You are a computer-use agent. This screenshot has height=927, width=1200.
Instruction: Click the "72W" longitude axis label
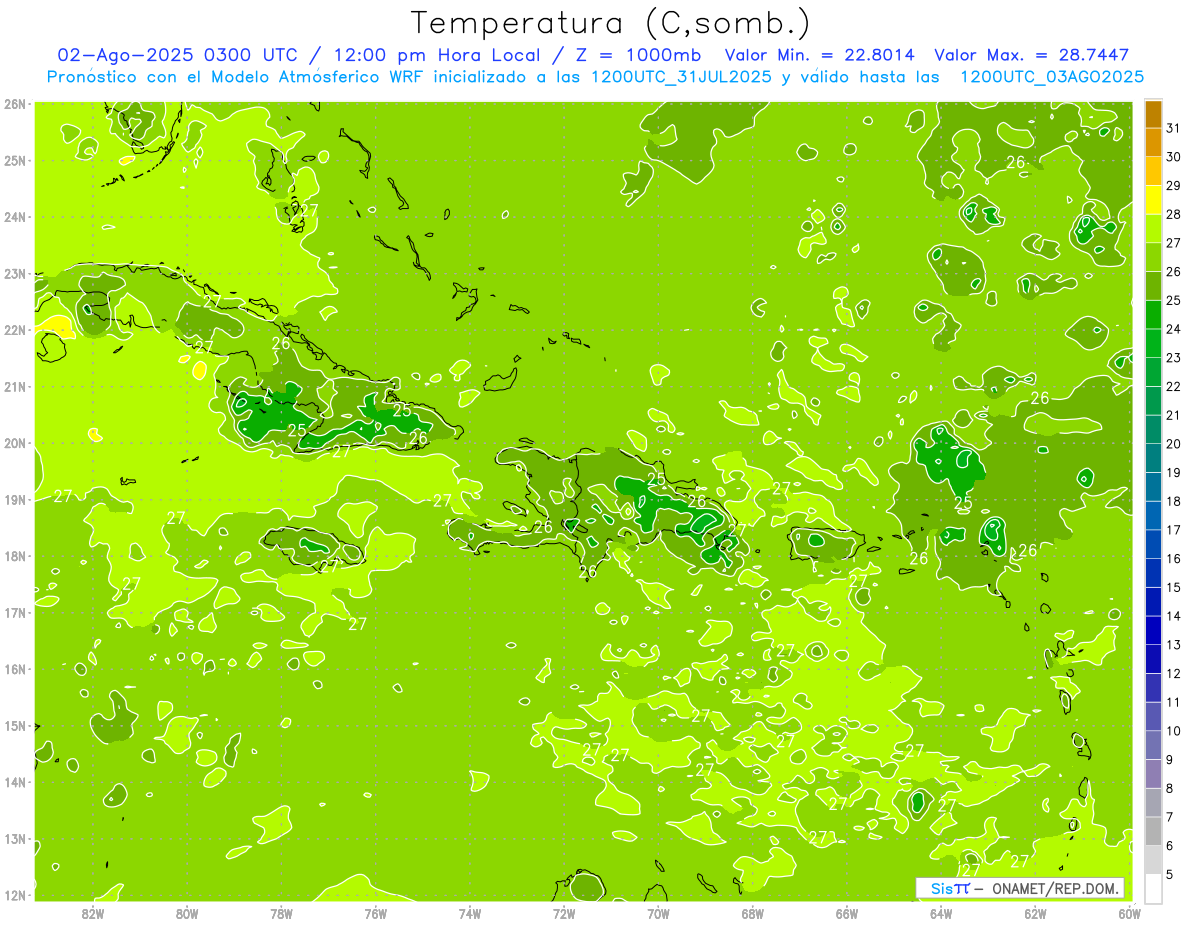pyautogui.click(x=564, y=913)
